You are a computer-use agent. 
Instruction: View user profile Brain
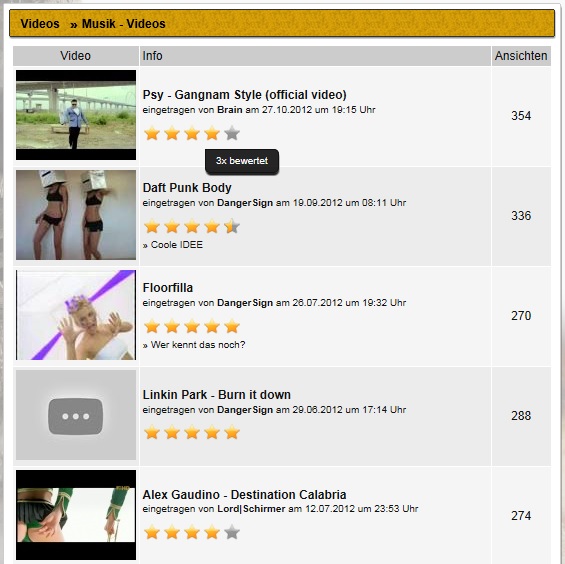coord(230,110)
